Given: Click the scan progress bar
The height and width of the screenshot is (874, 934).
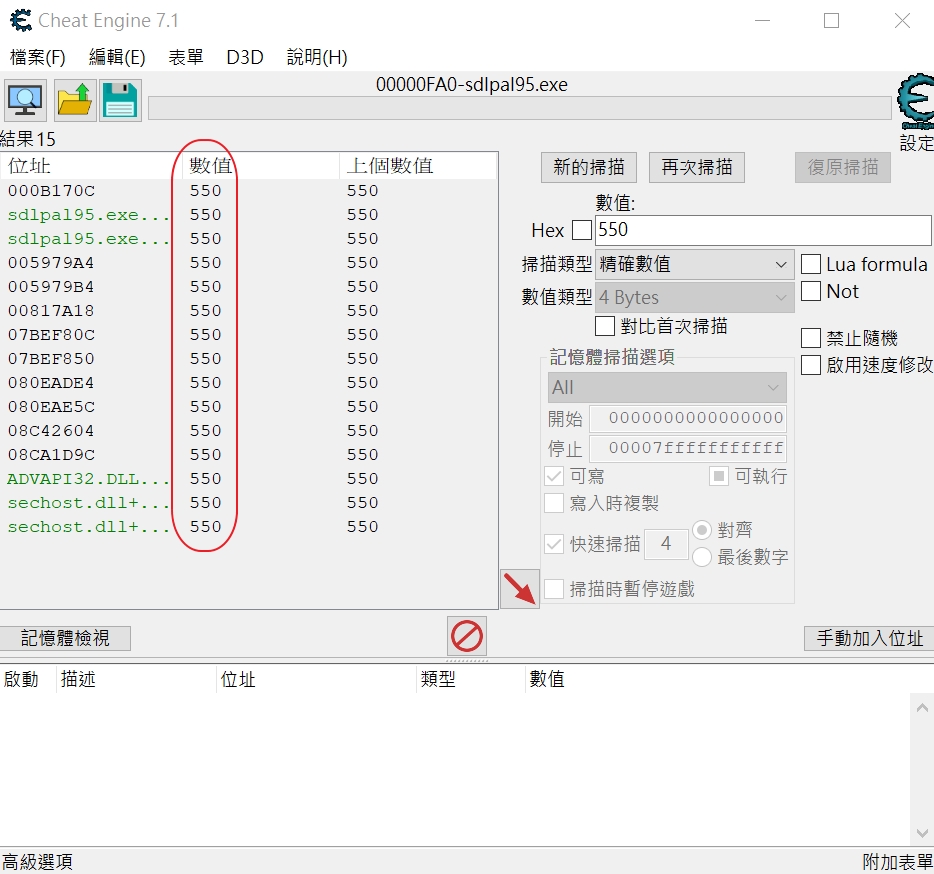Looking at the screenshot, I should (519, 108).
